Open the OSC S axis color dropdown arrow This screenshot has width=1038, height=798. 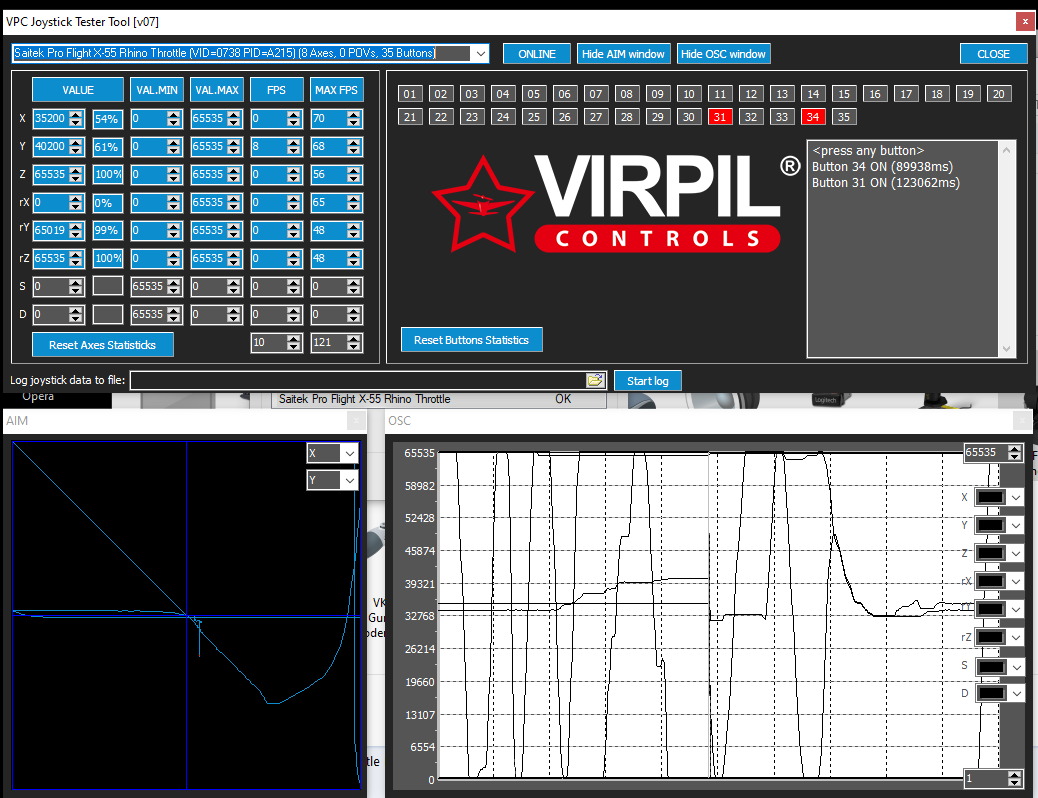click(1015, 666)
